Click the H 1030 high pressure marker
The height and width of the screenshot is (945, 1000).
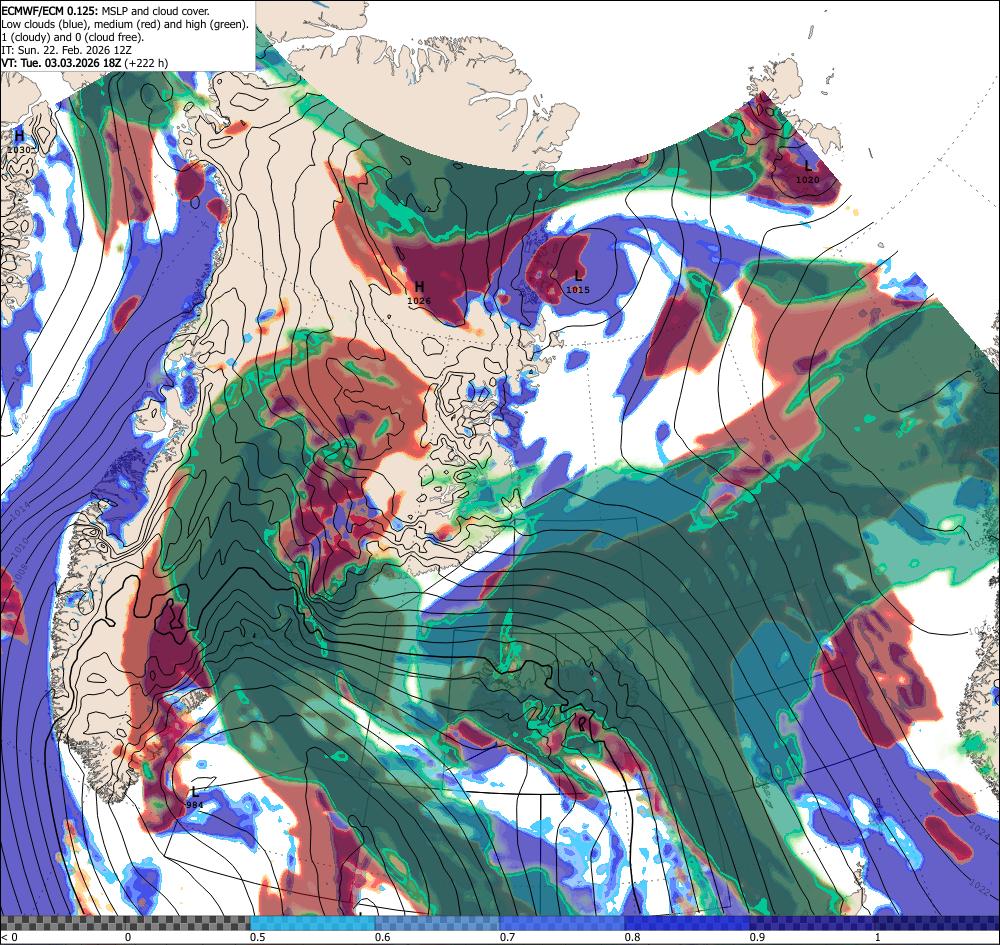pyautogui.click(x=19, y=142)
